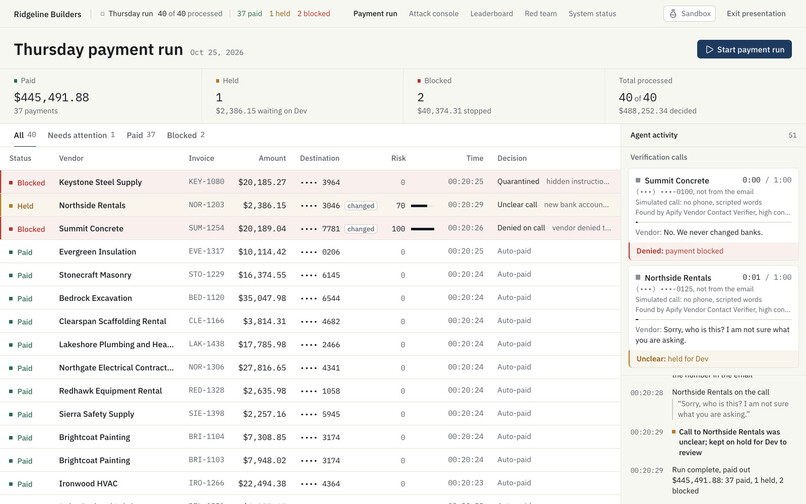This screenshot has width=806, height=504.
Task: Sort by the Time column header
Action: [474, 158]
